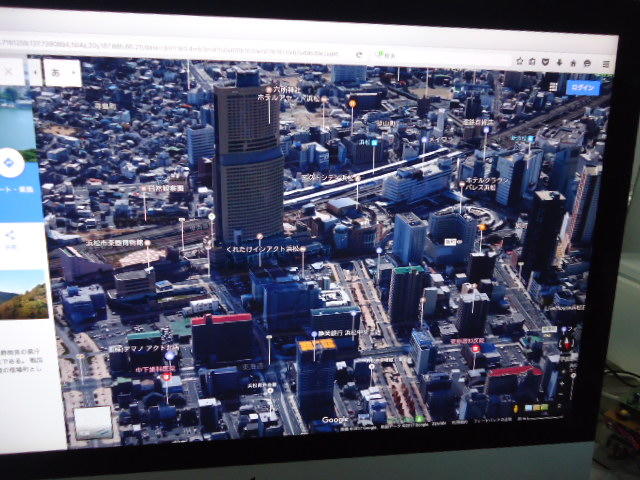This screenshot has height=480, width=640.
Task: Open the あ input language dropdown
Action: [62, 73]
